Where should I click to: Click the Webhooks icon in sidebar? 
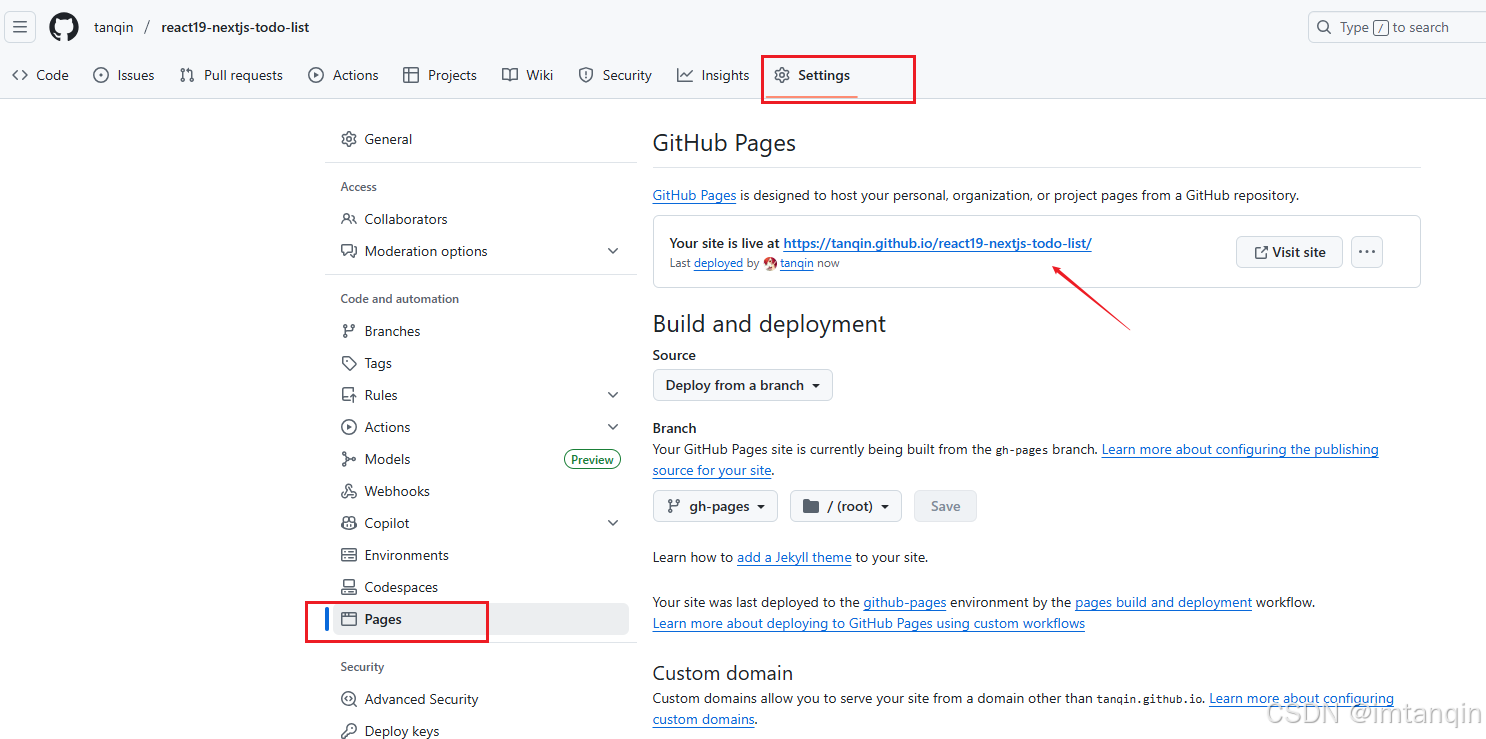pos(349,491)
